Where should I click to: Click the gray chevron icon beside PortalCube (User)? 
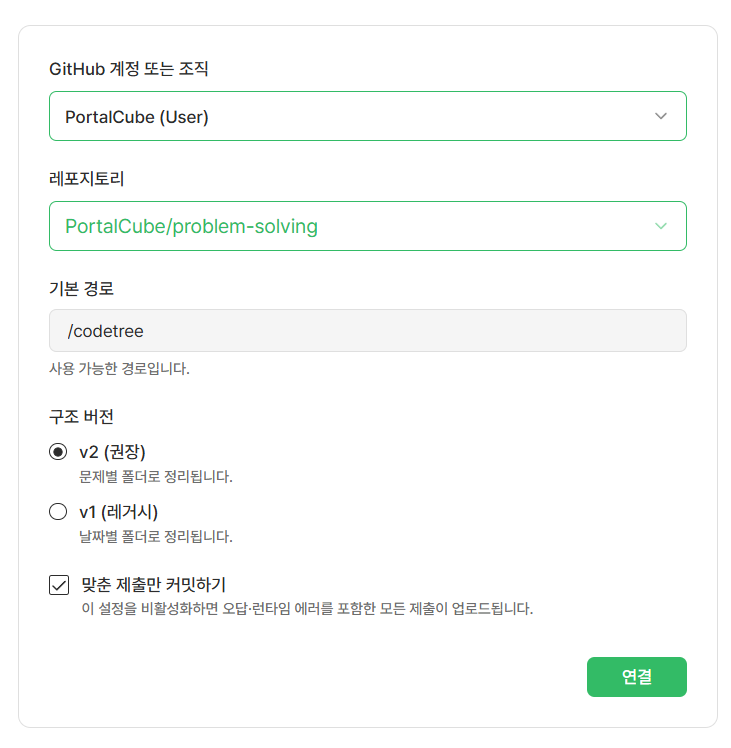click(x=660, y=116)
